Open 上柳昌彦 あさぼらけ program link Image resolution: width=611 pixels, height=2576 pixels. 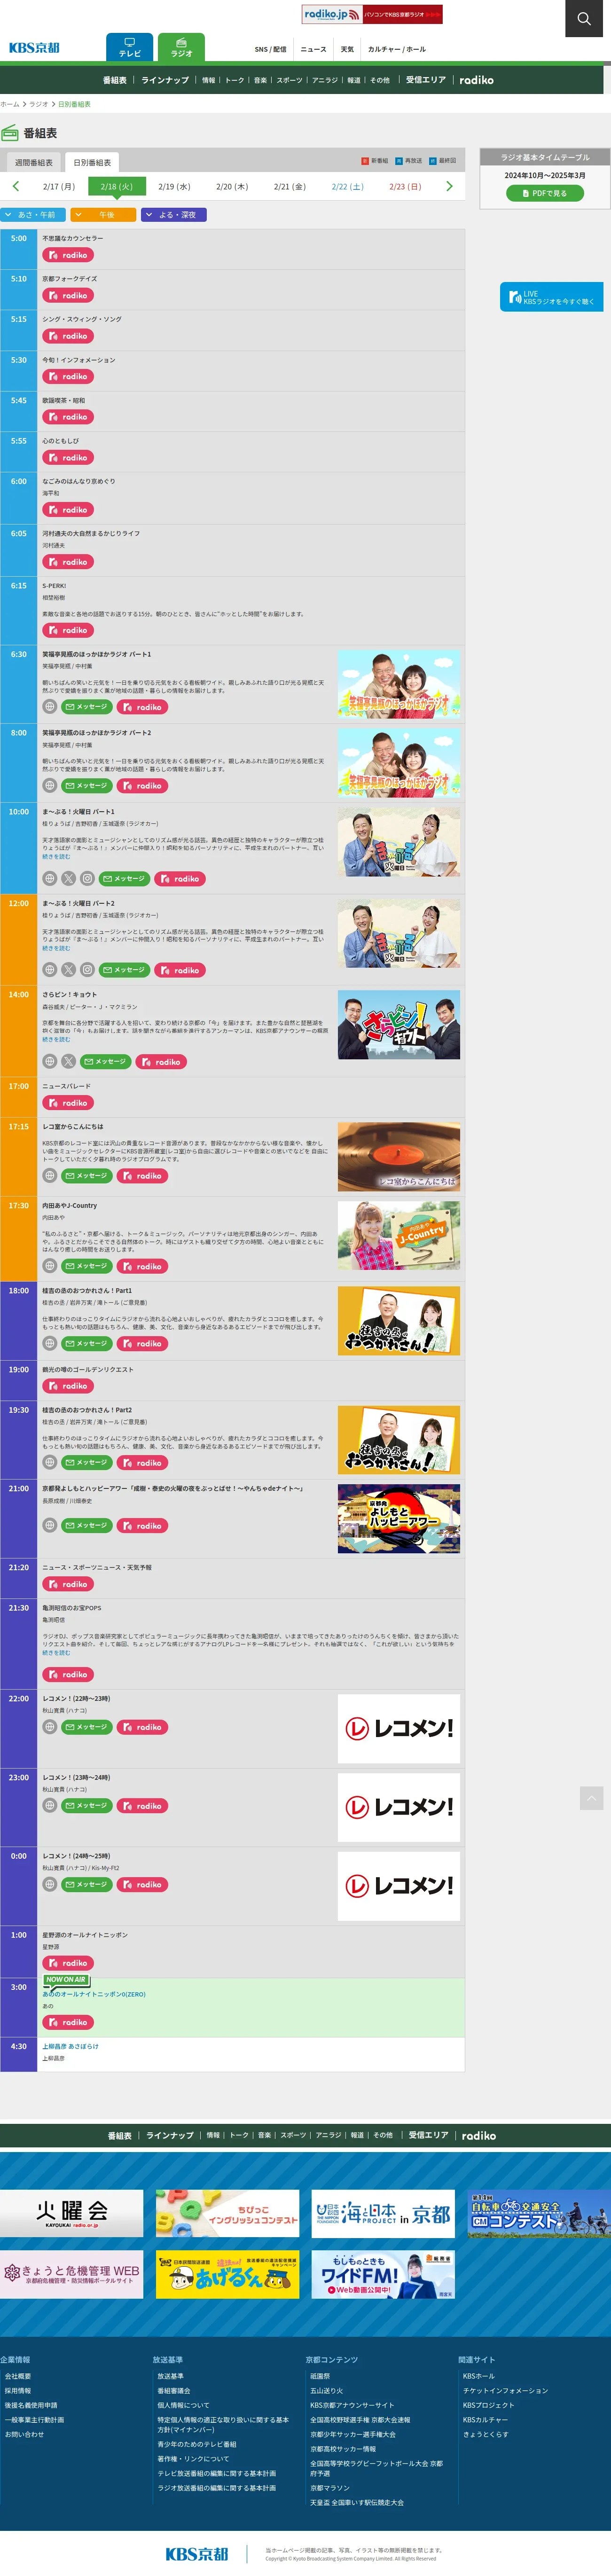[70, 2046]
